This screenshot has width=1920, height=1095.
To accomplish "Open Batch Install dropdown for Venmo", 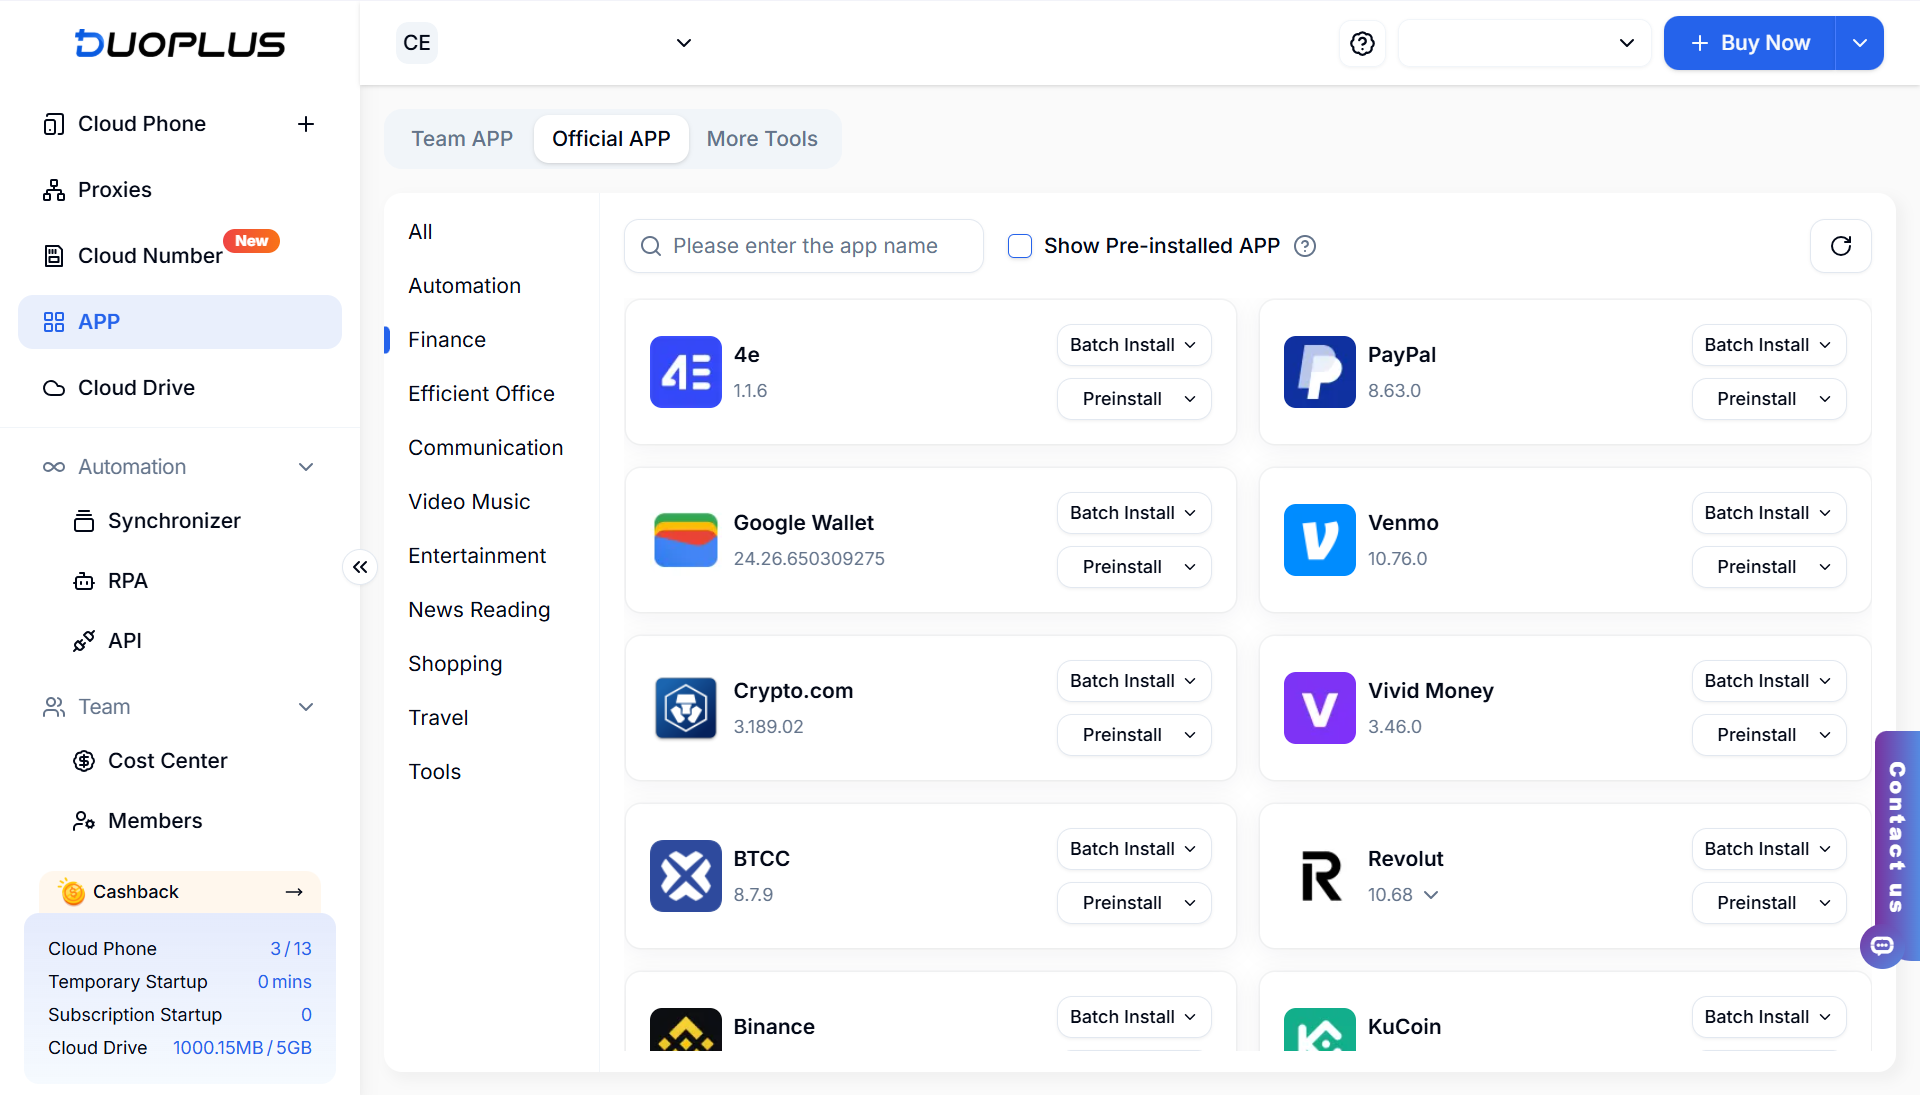I will click(x=1769, y=513).
